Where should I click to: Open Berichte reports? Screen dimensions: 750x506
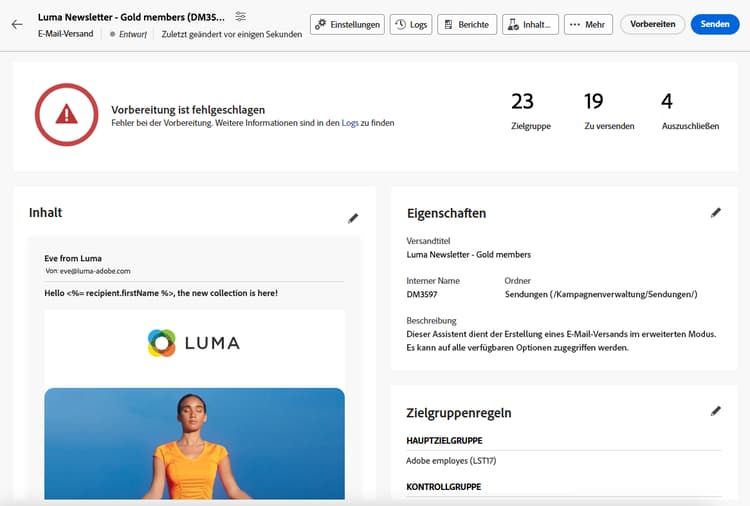point(467,24)
